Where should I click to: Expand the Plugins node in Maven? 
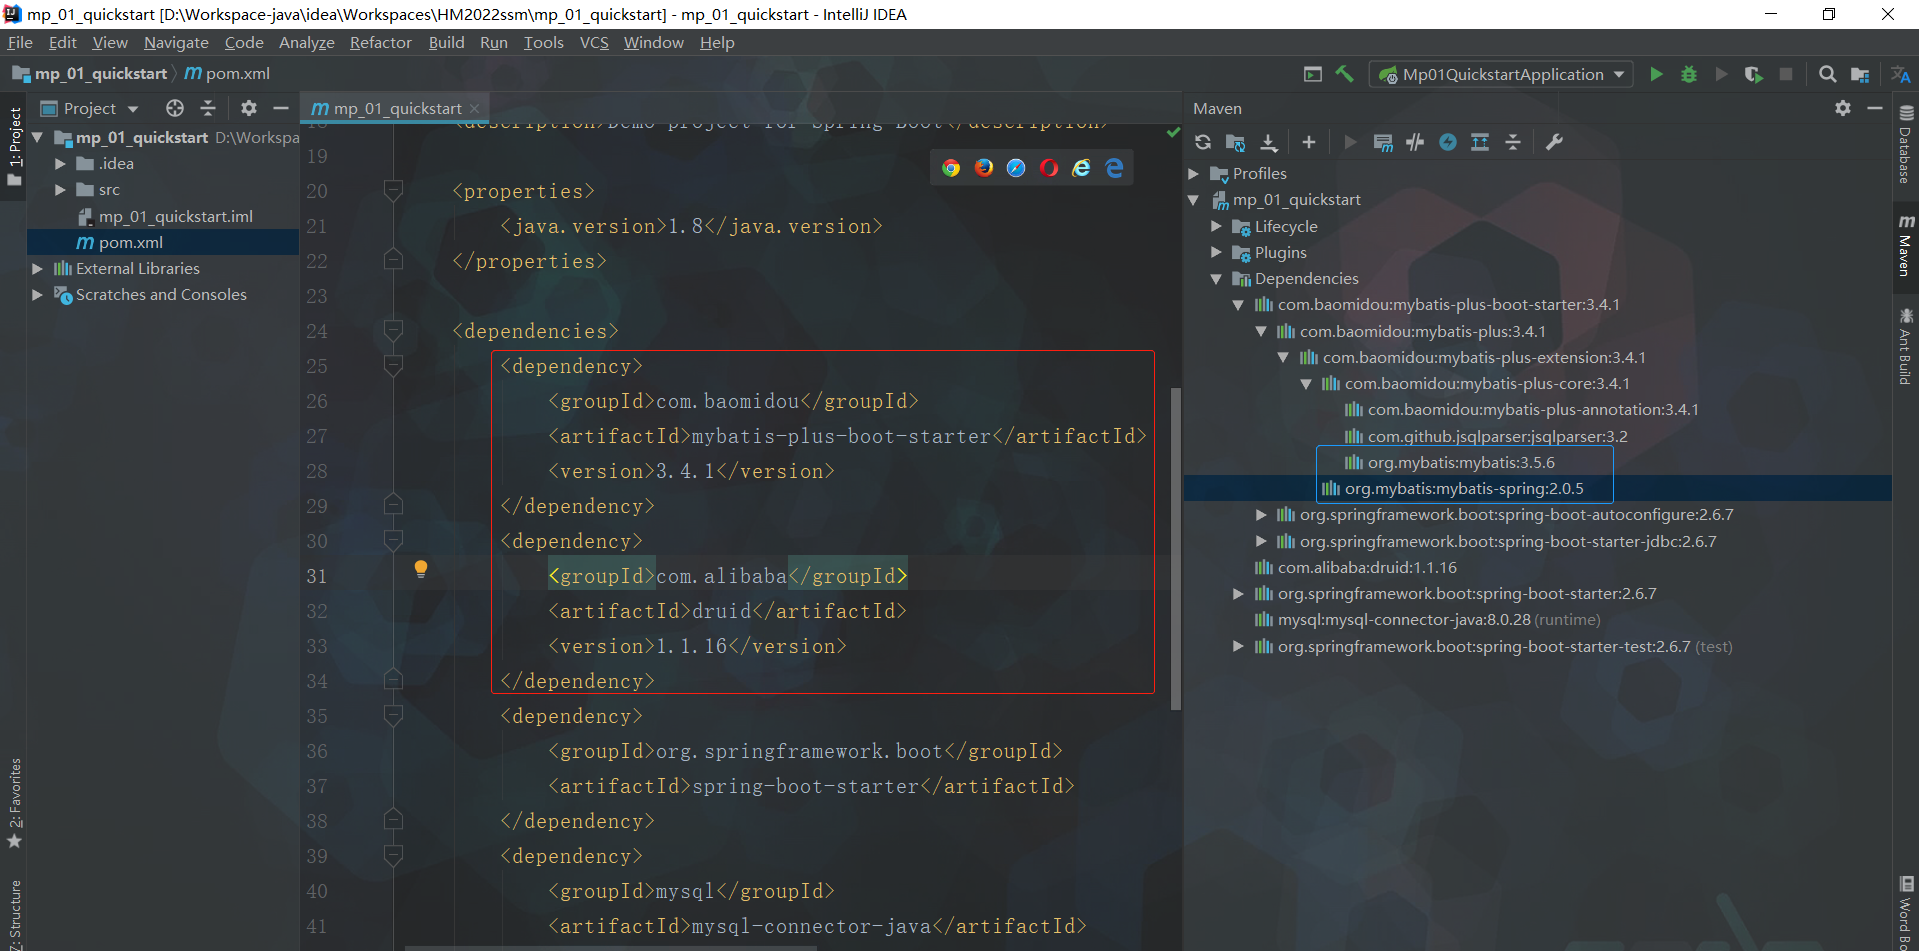point(1217,253)
